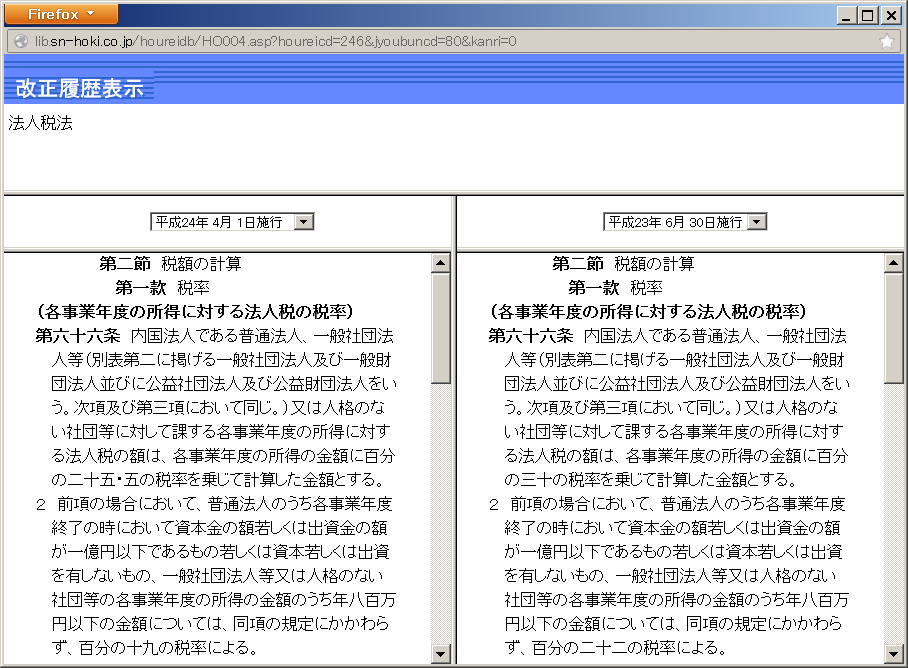
Task: Click the 百分の十九の税率 line in left pane
Action: pyautogui.click(x=155, y=647)
